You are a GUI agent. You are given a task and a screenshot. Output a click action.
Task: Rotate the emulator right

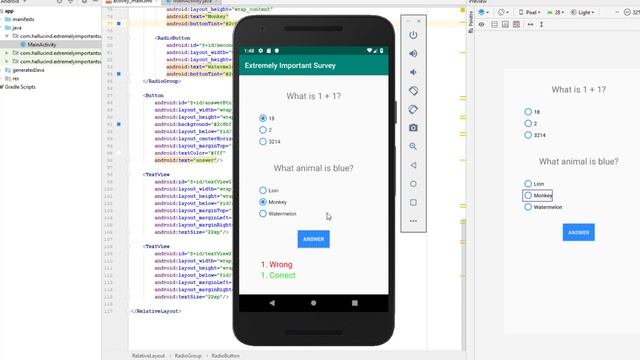(413, 109)
